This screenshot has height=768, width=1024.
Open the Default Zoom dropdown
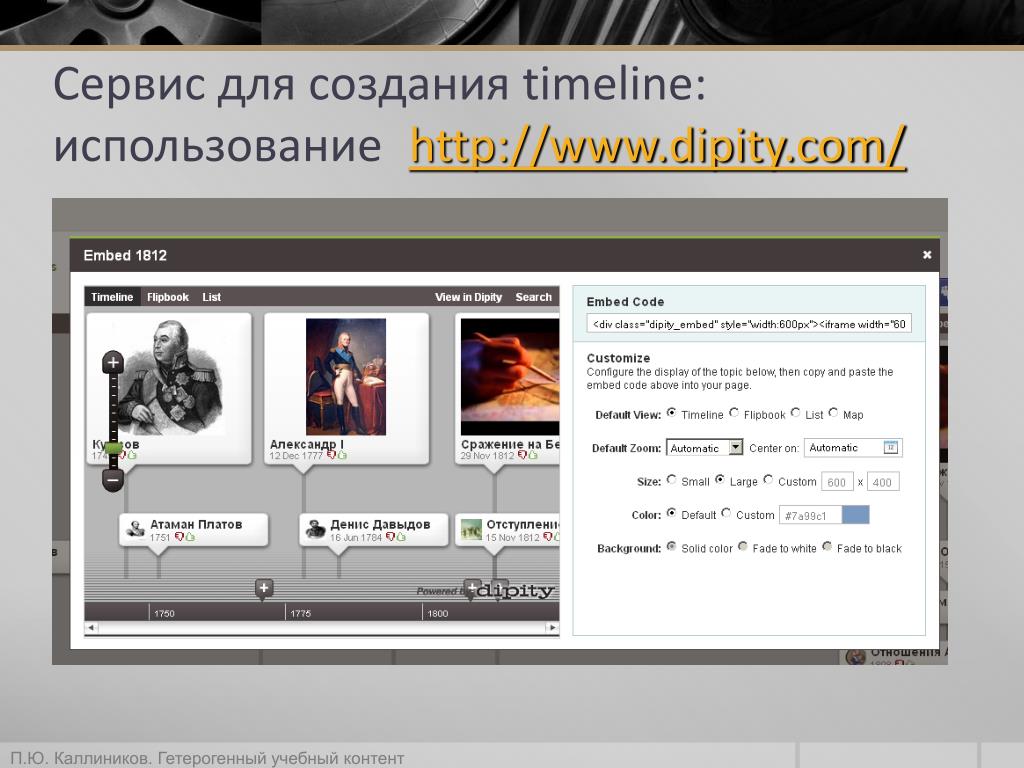pyautogui.click(x=705, y=447)
